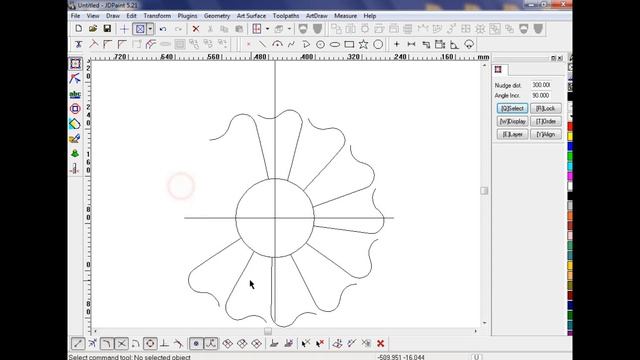Toggle the curve node snap button in the bottom bar
Image resolution: width=640 pixels, height=360 pixels.
[211, 344]
